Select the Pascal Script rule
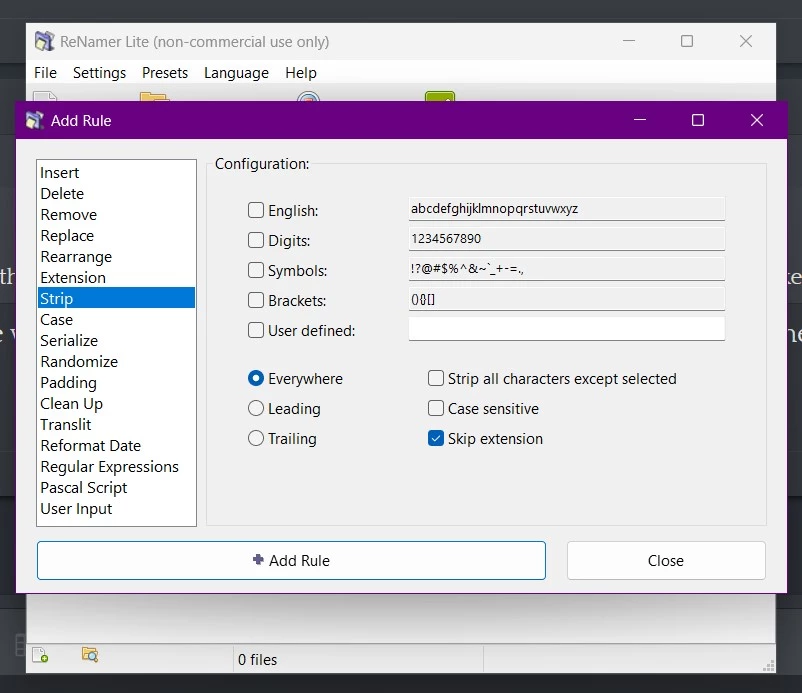 coord(117,487)
